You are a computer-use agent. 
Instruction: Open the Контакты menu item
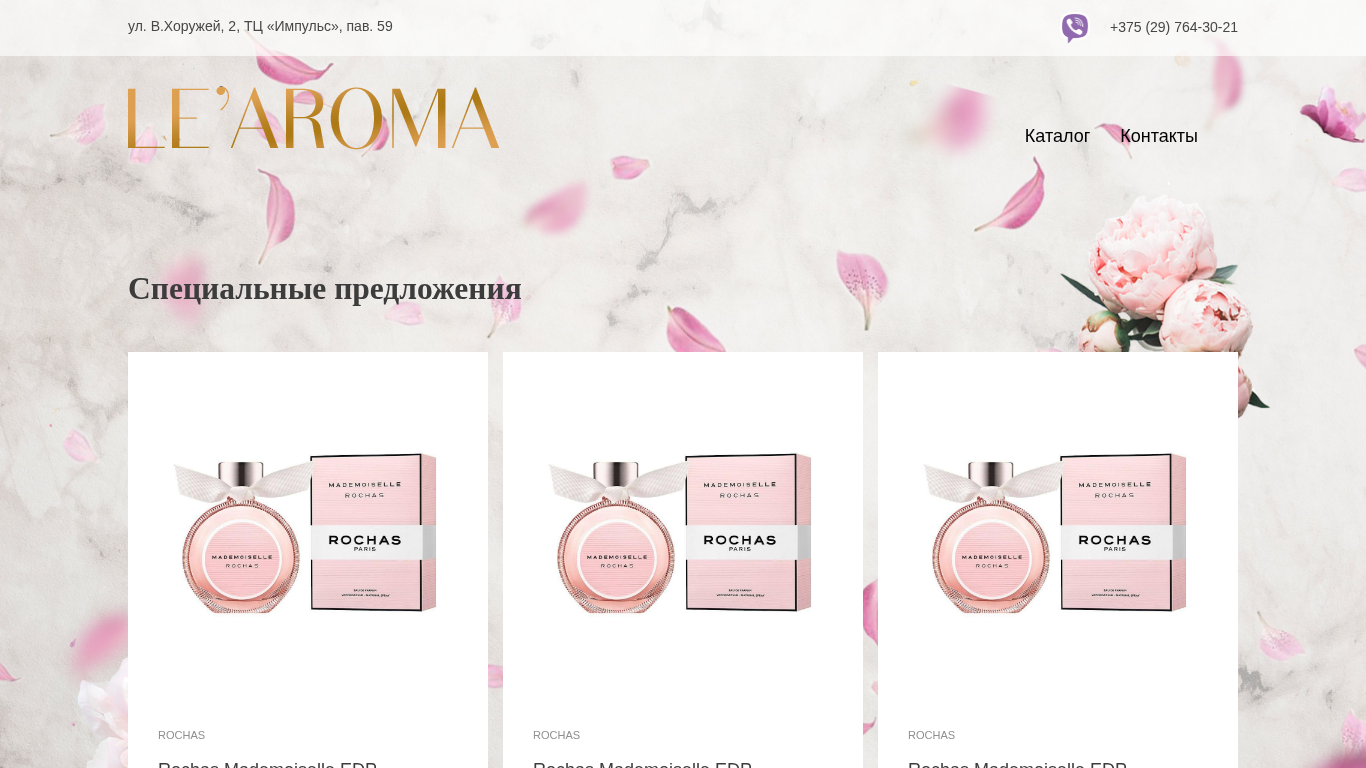[1159, 136]
